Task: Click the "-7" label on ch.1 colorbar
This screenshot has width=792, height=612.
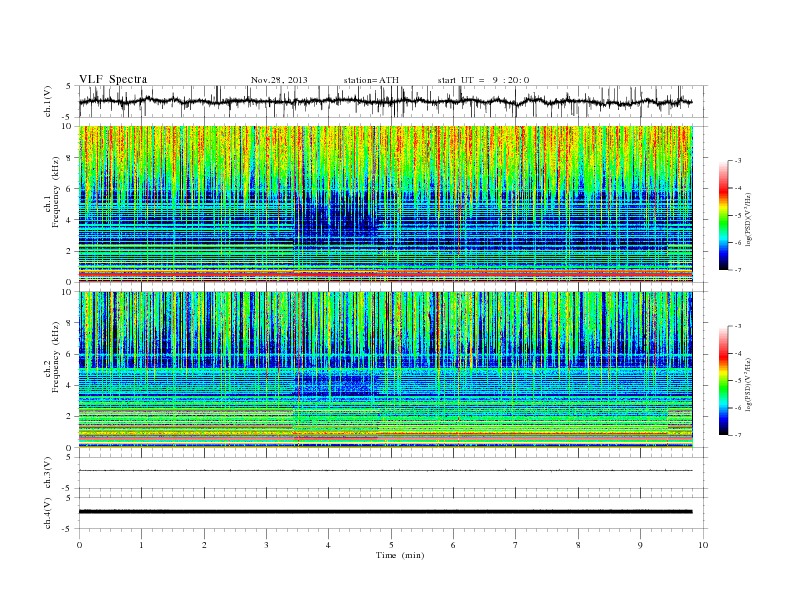Action: coord(738,270)
